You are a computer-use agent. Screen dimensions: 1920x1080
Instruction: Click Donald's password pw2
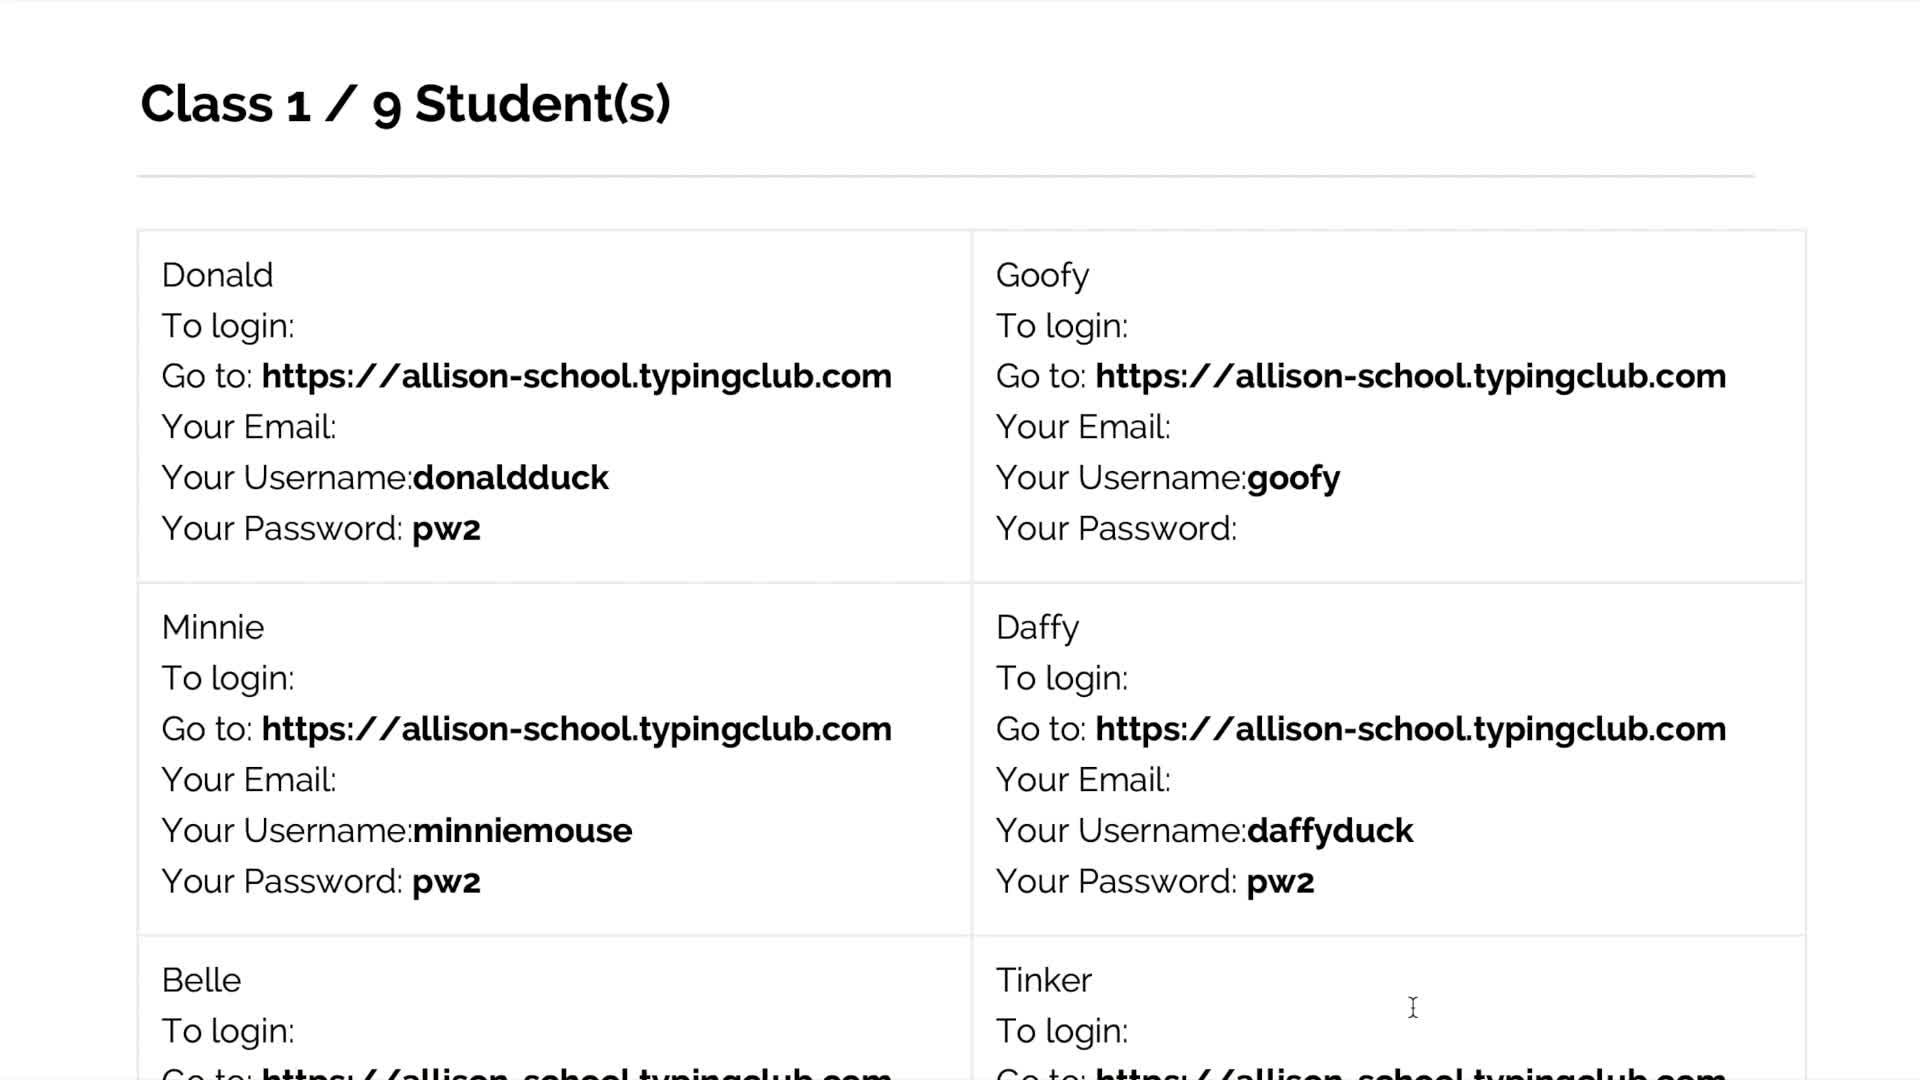point(446,529)
